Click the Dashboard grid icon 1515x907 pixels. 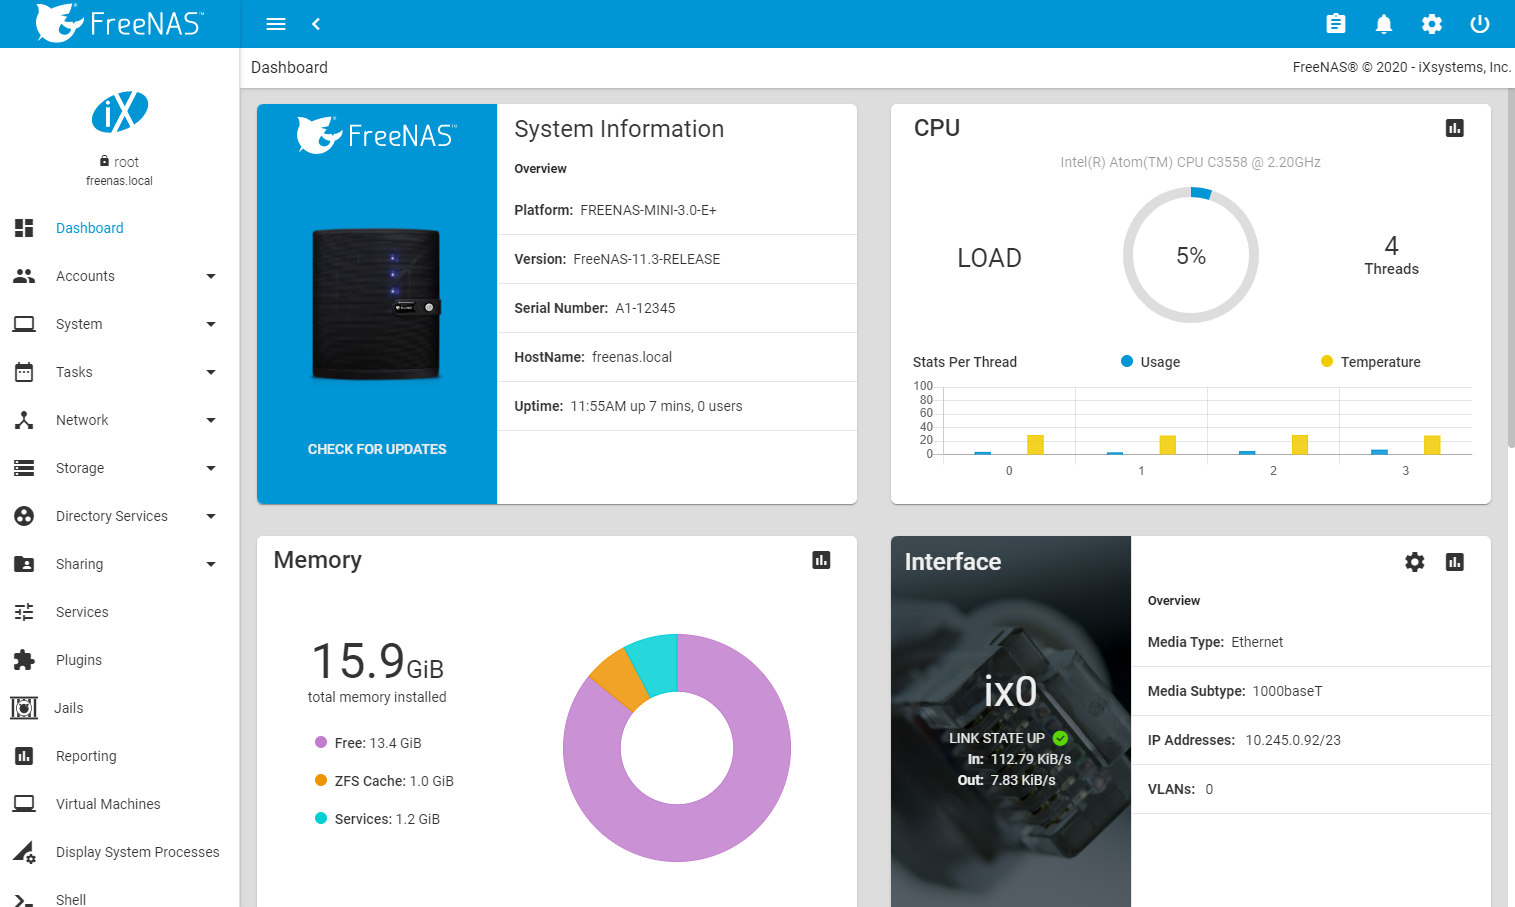(24, 228)
